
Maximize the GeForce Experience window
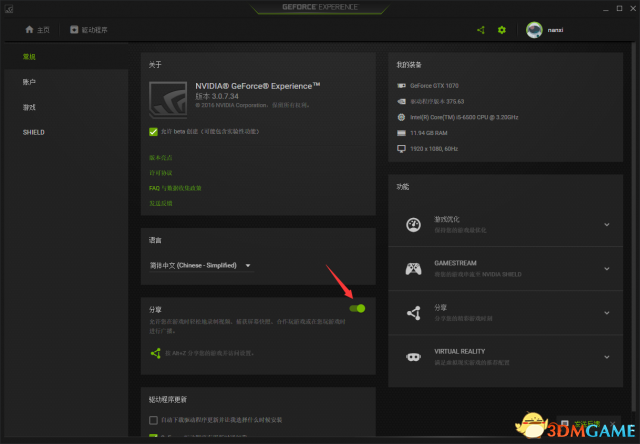coord(619,9)
